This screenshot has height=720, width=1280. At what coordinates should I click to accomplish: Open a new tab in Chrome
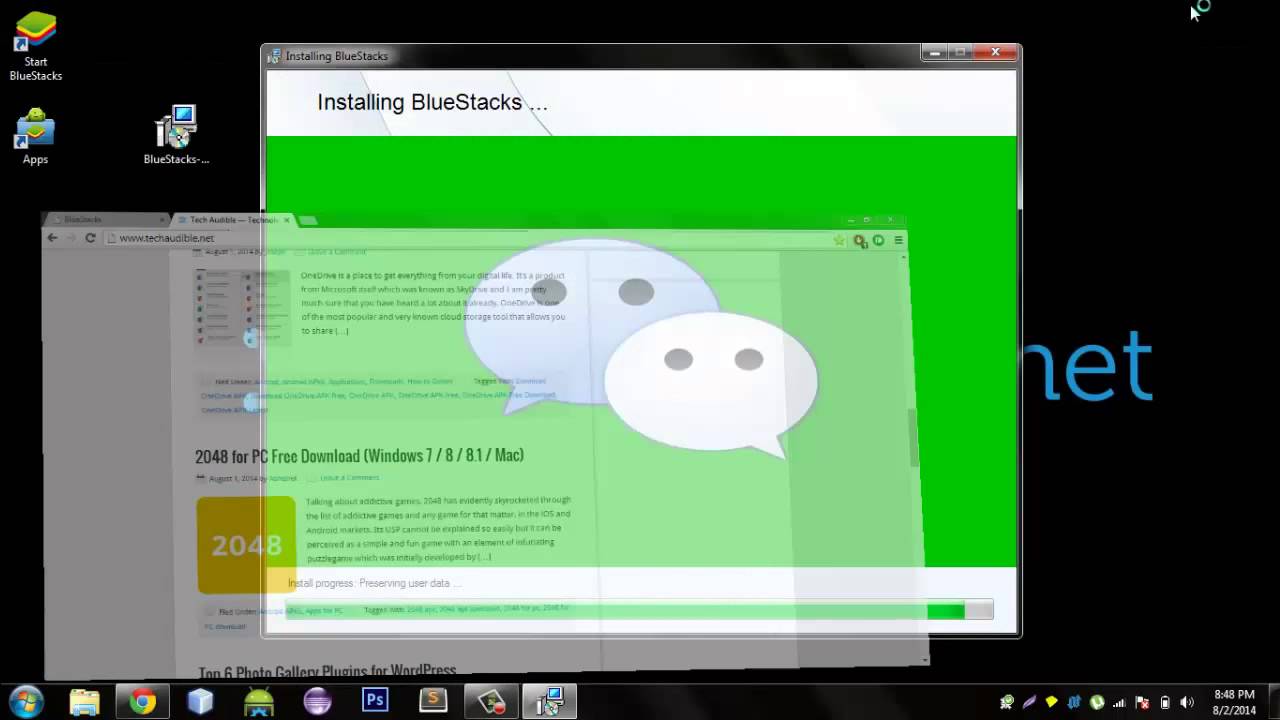[x=308, y=220]
